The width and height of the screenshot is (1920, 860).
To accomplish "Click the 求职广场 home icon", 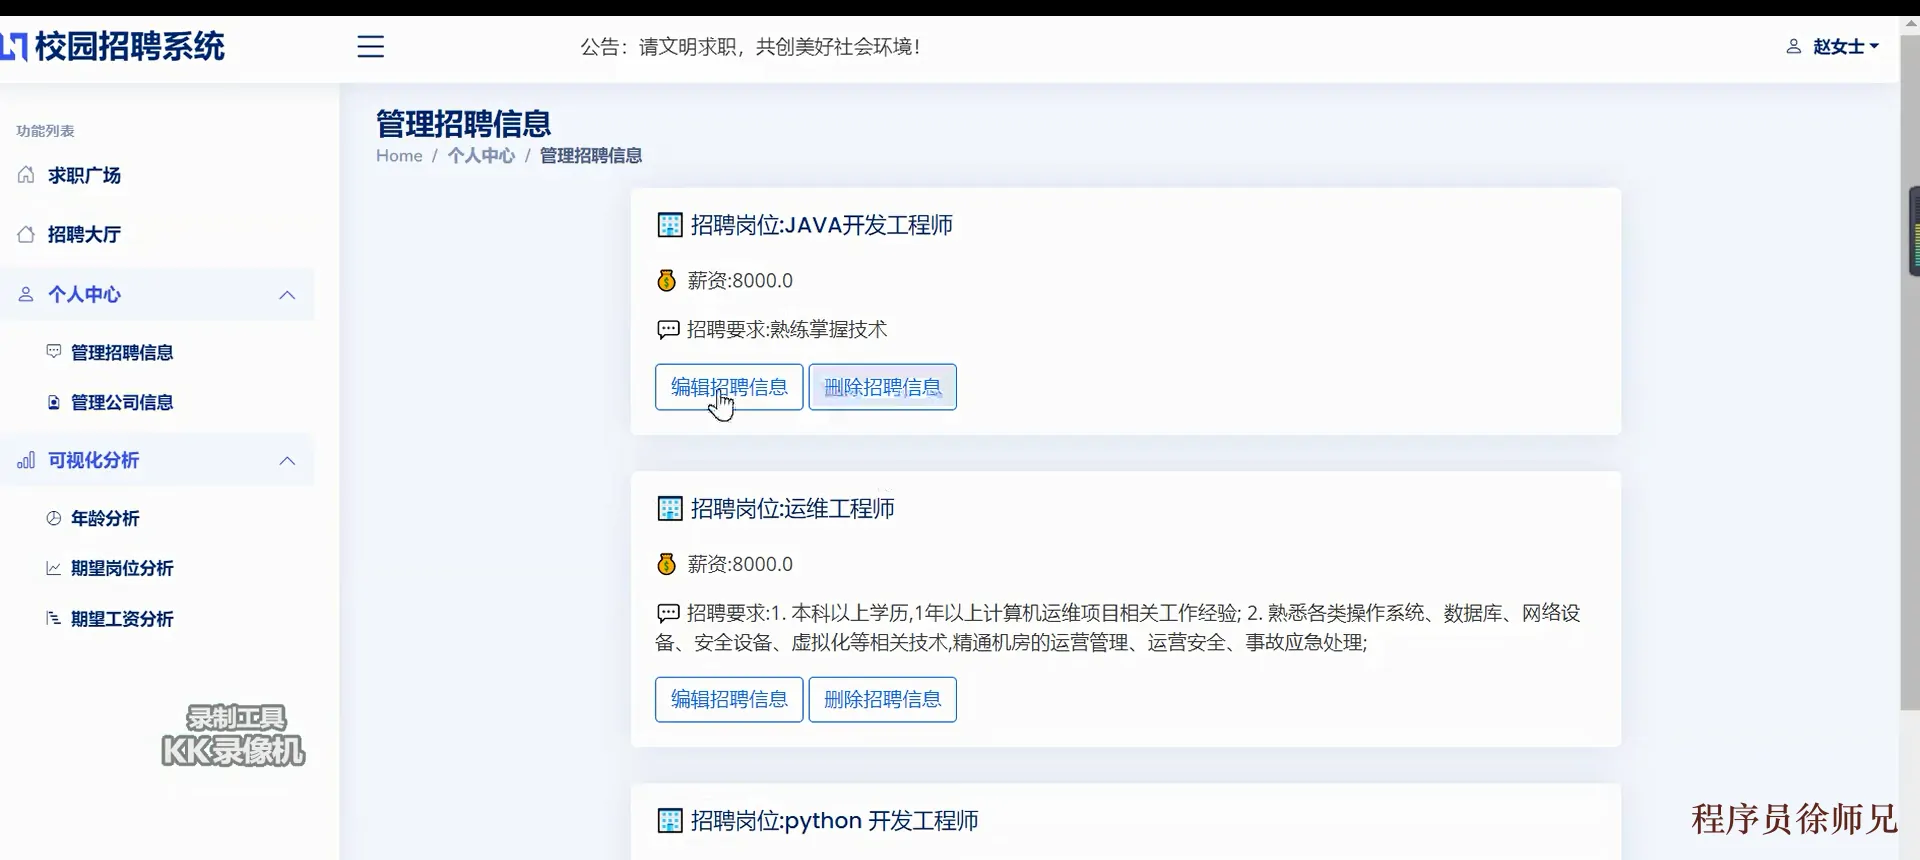I will click(x=26, y=175).
